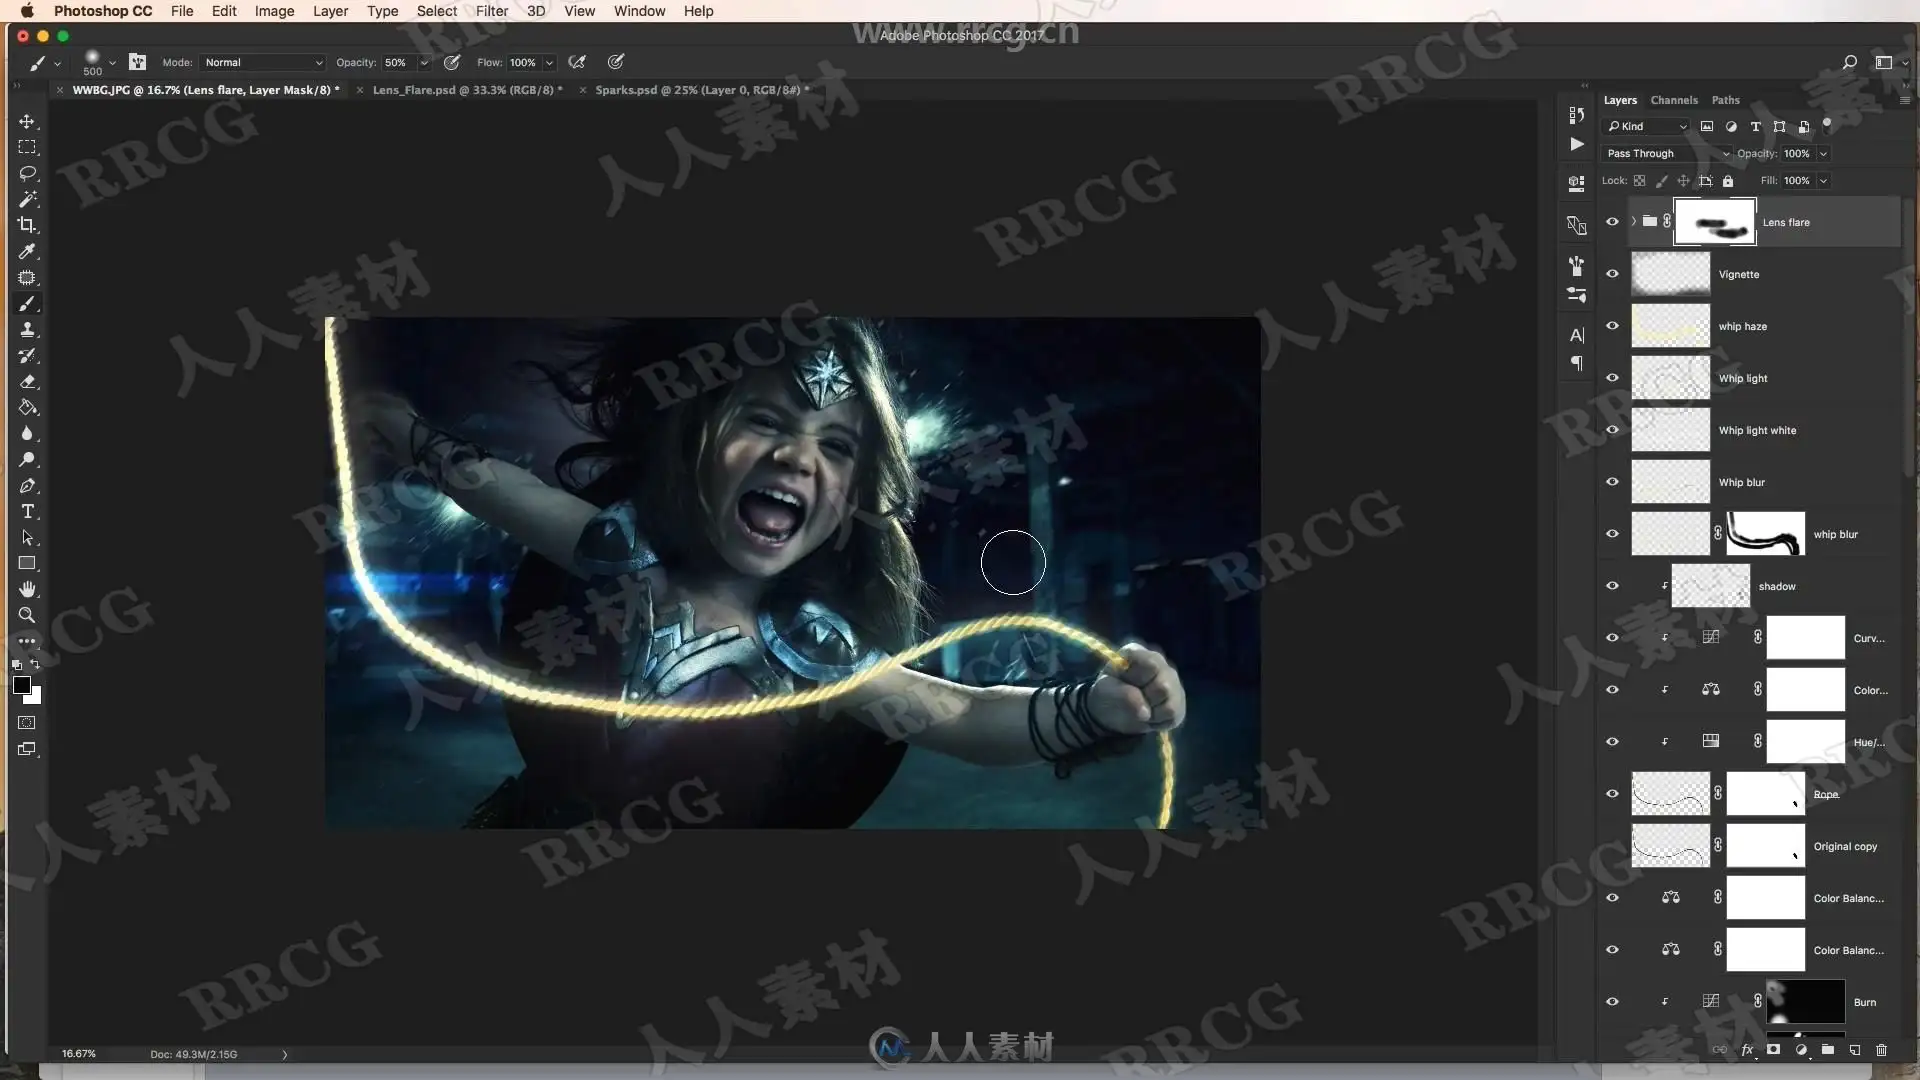
Task: Select the Lens flare layer mask thumbnail
Action: point(1714,222)
